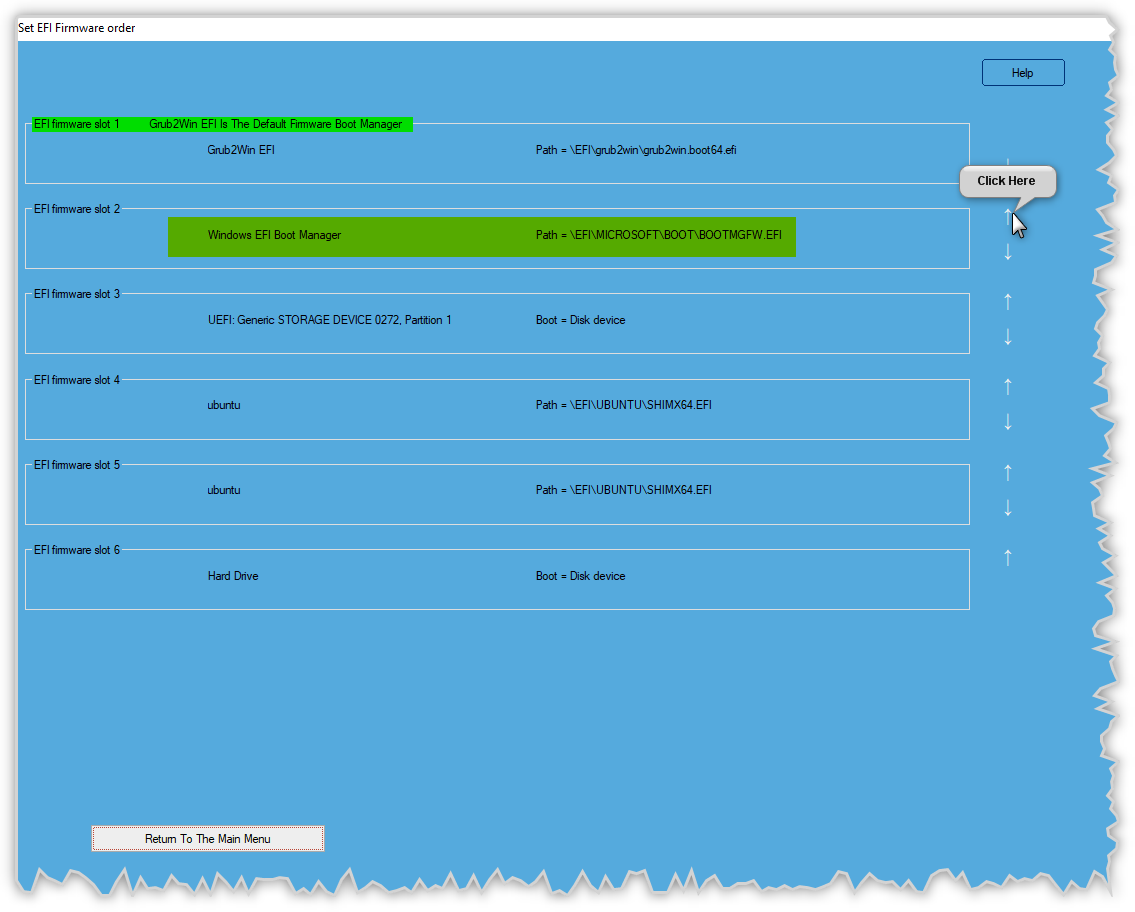
Task: Select the ubuntu entry in slot 4
Action: [224, 405]
